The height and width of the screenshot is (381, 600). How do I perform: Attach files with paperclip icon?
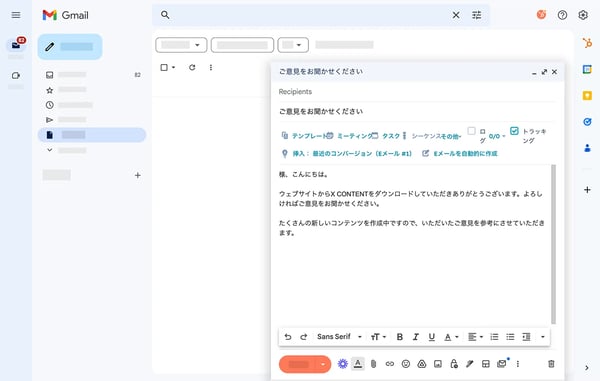click(x=373, y=364)
